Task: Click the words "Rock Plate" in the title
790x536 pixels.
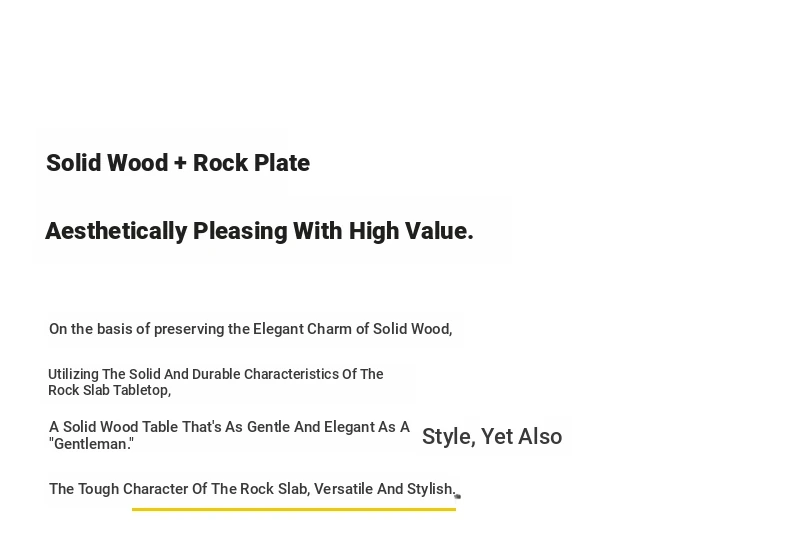Action: (251, 163)
